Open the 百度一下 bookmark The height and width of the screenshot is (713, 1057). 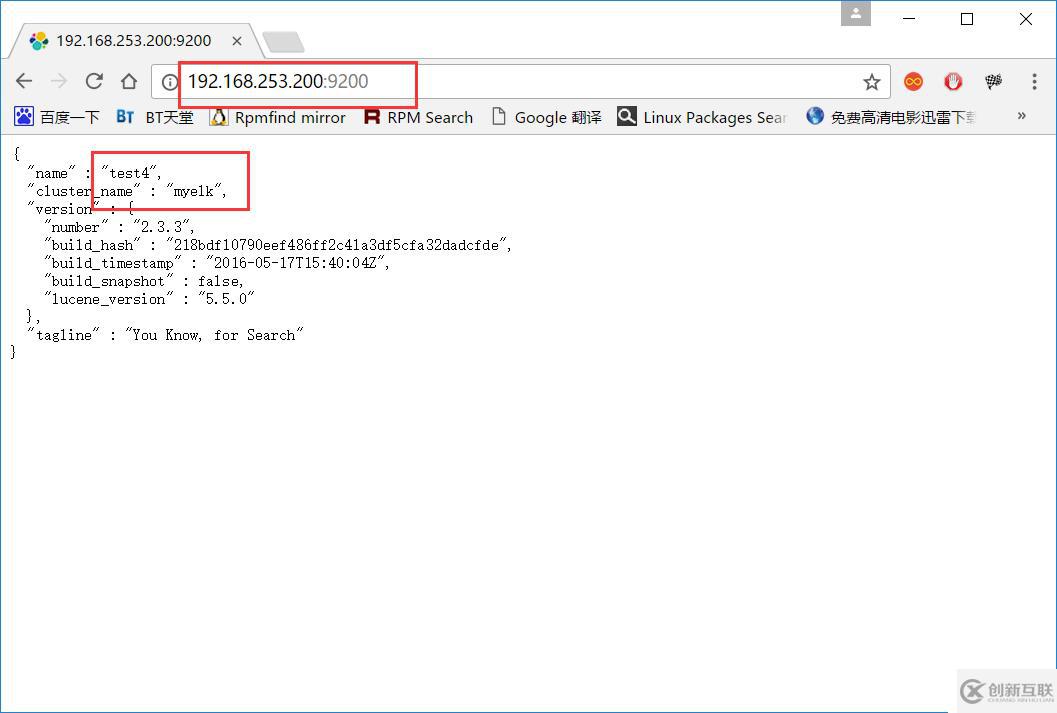click(x=57, y=117)
